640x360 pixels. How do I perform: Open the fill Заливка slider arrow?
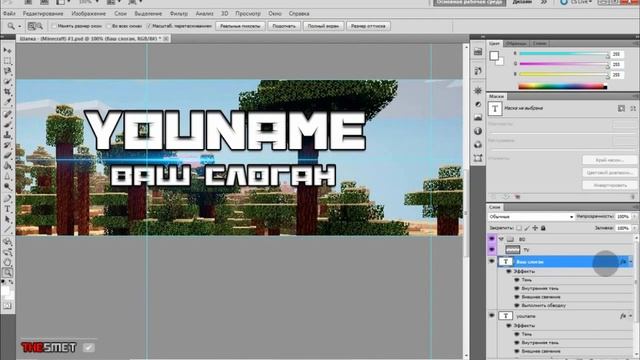(635, 228)
